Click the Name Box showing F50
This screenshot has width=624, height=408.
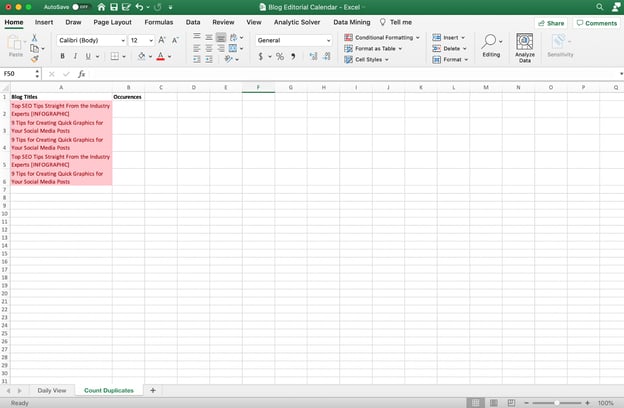click(x=18, y=74)
